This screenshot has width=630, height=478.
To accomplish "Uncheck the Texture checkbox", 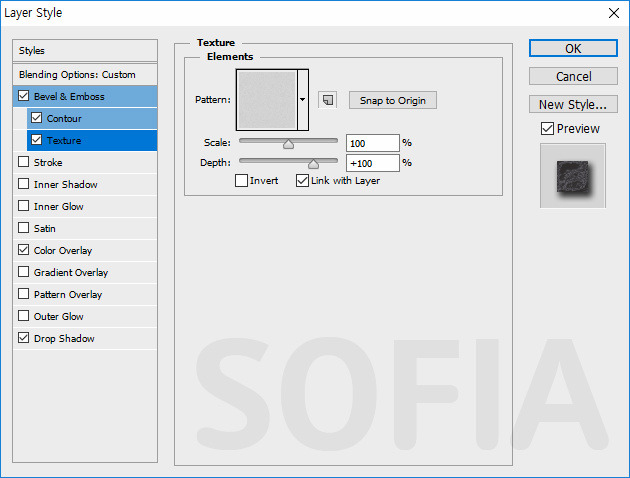I will click(x=37, y=140).
